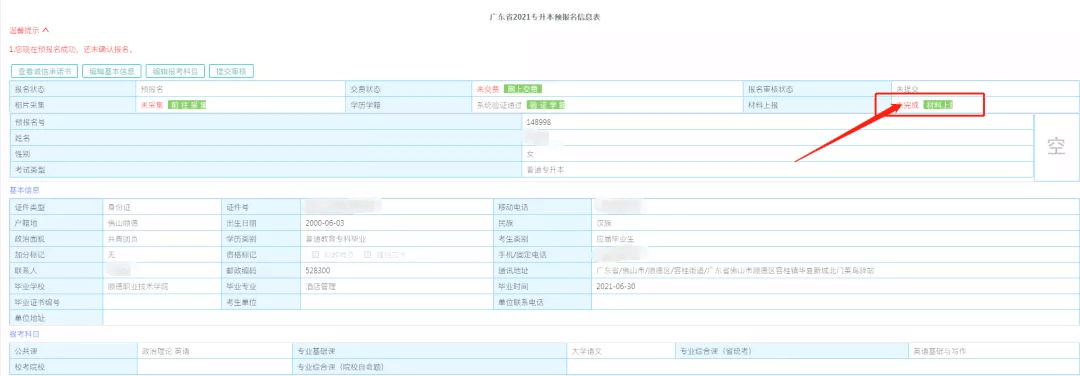1080x376 pixels.
Task: Click the 酒店管理 major value
Action: tap(320, 286)
